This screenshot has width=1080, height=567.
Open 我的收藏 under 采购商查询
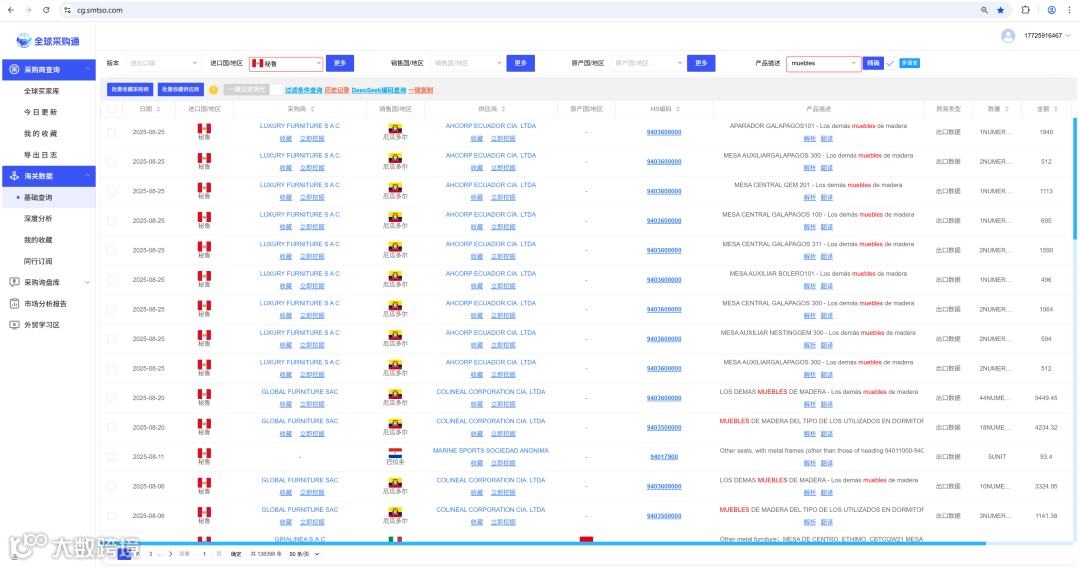(41, 134)
